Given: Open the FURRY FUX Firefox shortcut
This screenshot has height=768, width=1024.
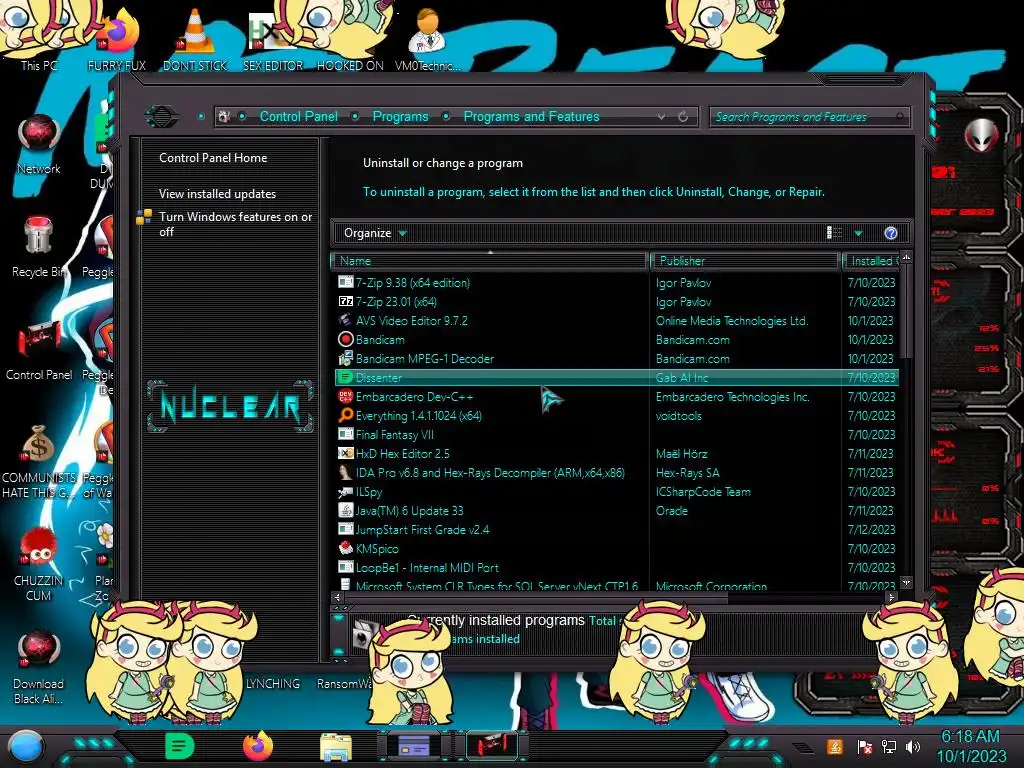Looking at the screenshot, I should tap(118, 39).
